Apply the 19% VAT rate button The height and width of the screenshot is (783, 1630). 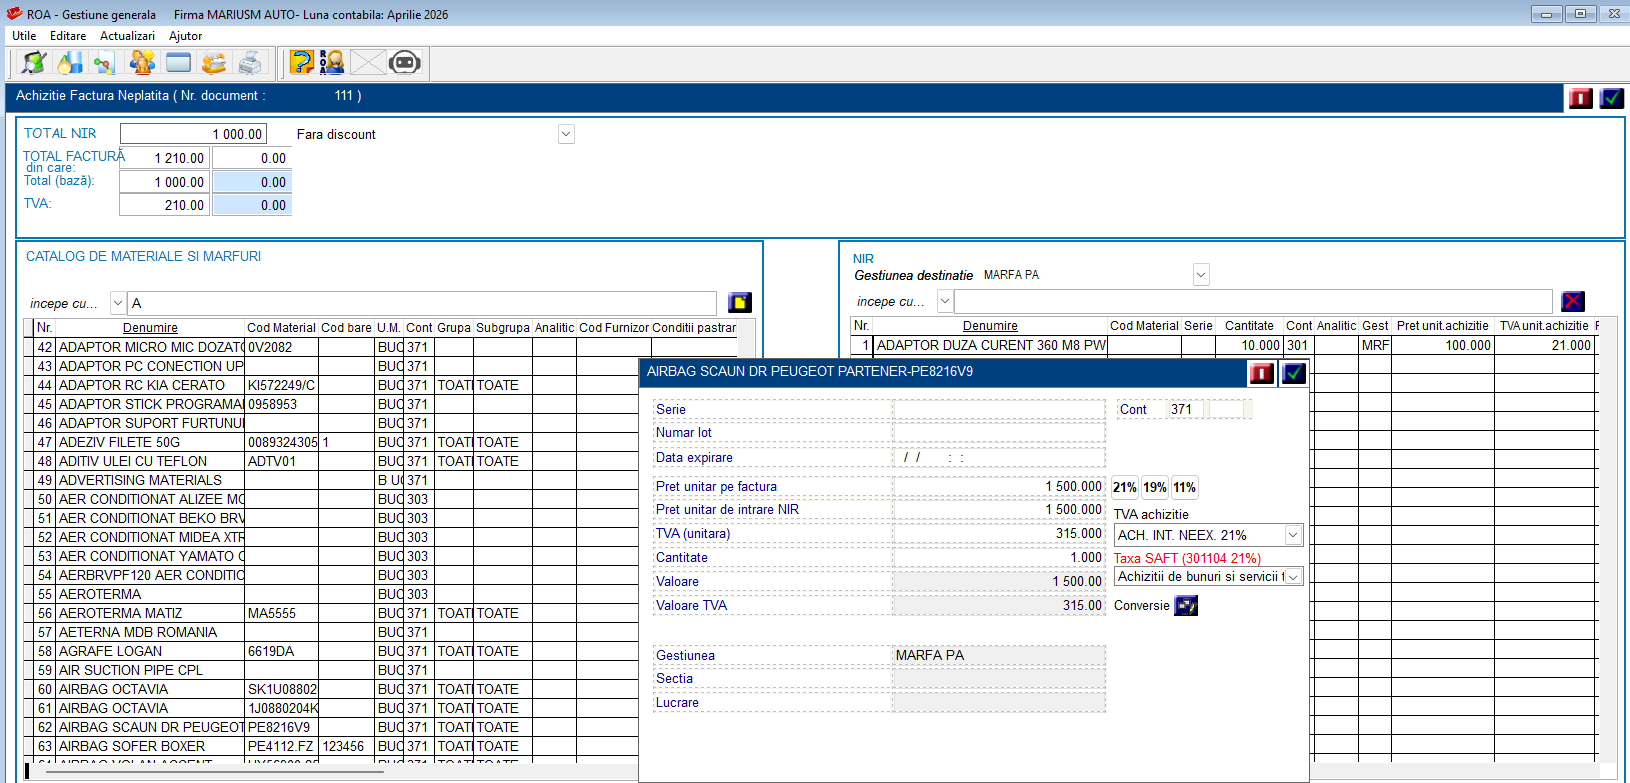(x=1155, y=488)
